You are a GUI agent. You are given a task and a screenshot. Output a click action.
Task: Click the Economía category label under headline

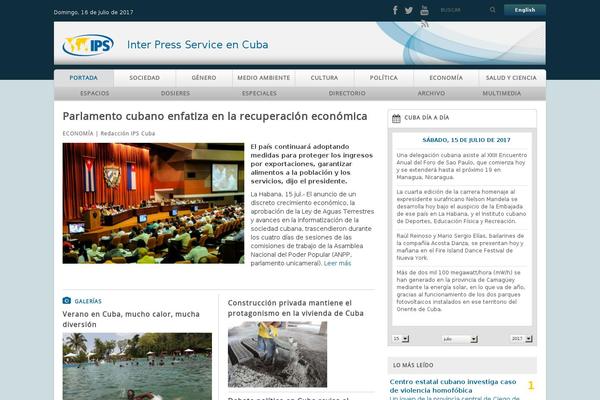pos(78,134)
